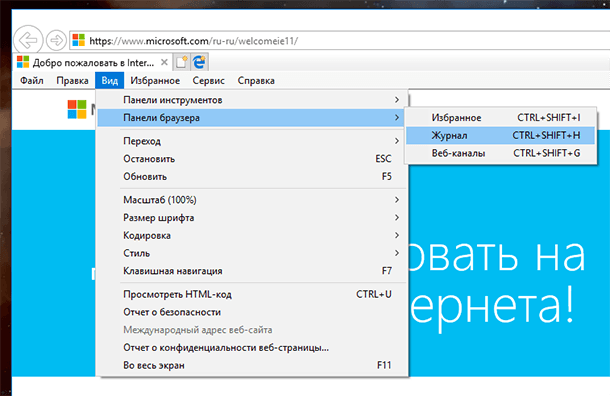Image resolution: width=610 pixels, height=396 pixels.
Task: Click the Microsoft logo on the page
Action: (x=77, y=109)
